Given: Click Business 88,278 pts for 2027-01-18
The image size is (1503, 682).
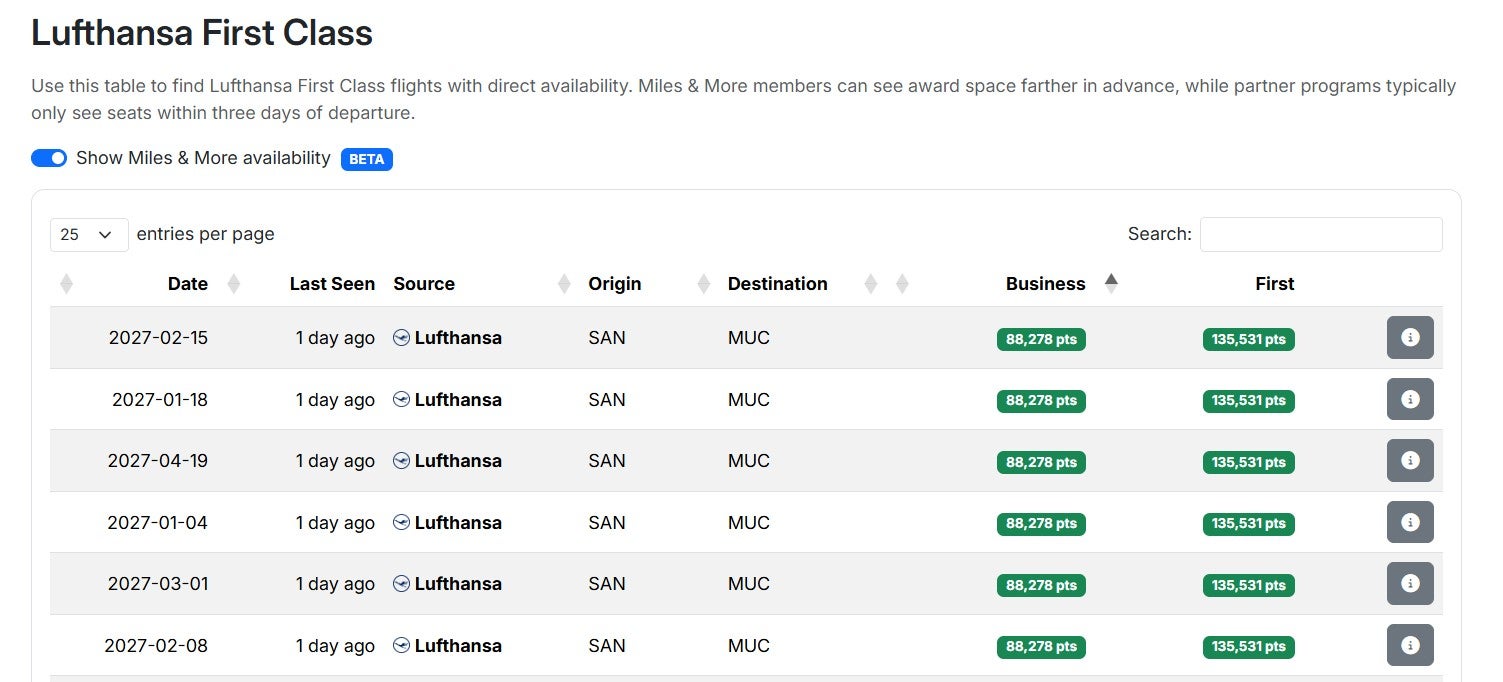Looking at the screenshot, I should click(x=1041, y=401).
